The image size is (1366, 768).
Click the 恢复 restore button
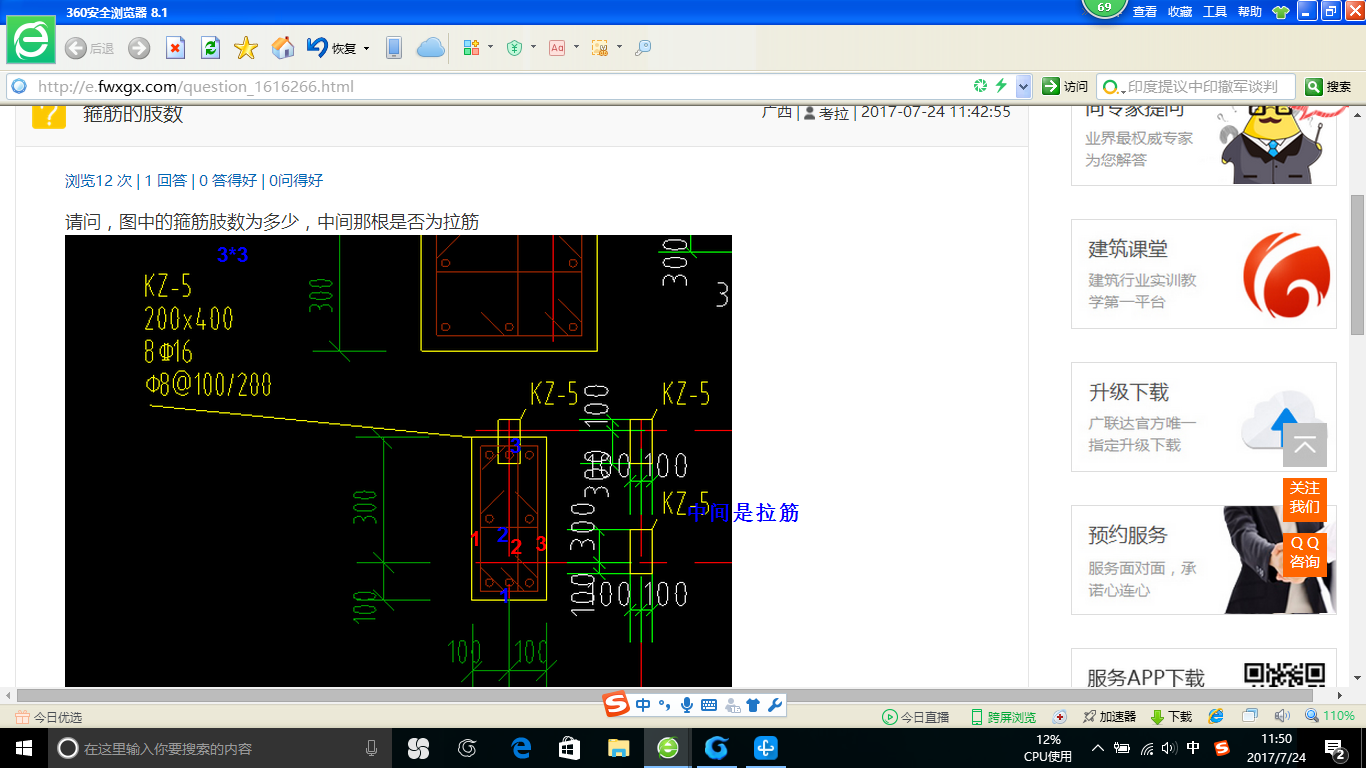(x=331, y=47)
